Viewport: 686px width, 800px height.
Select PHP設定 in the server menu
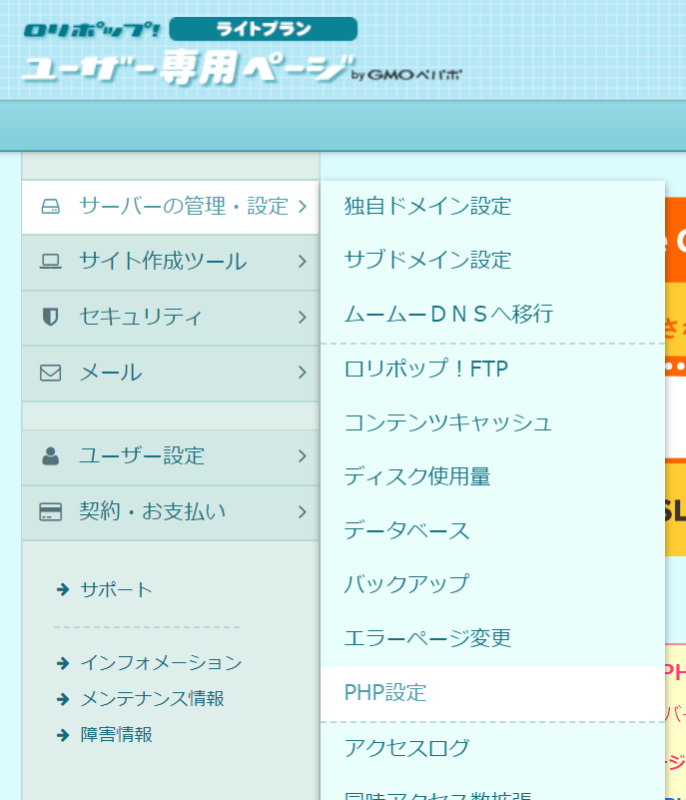click(x=385, y=693)
